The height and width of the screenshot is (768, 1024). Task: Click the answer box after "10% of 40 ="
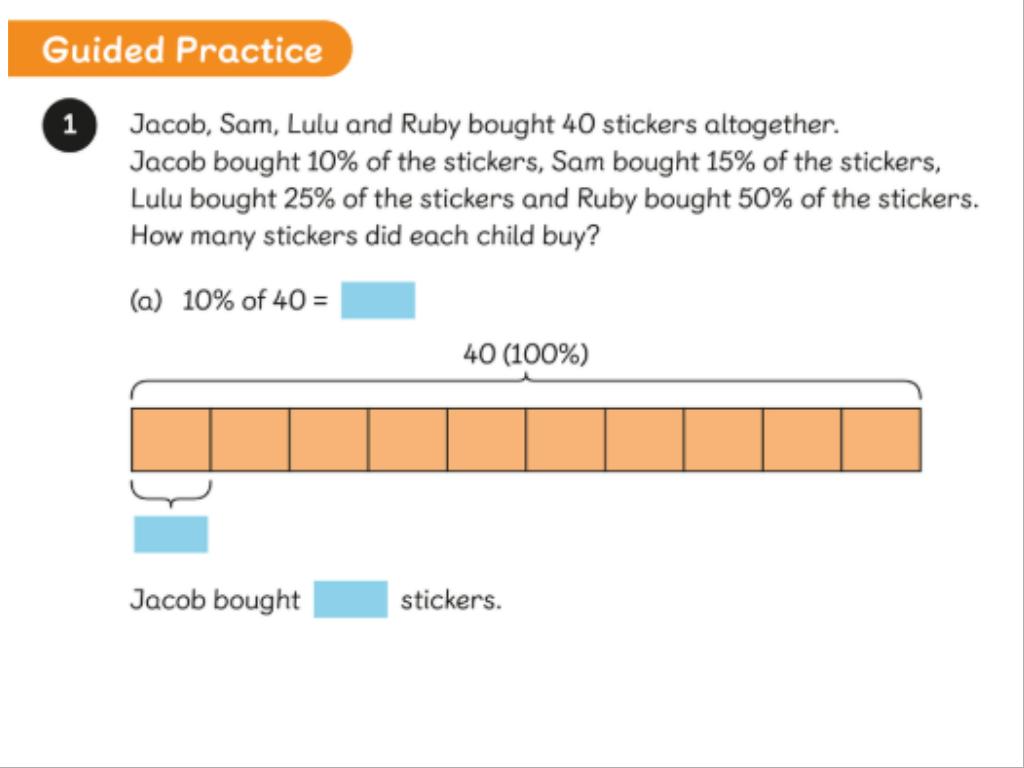pos(377,300)
